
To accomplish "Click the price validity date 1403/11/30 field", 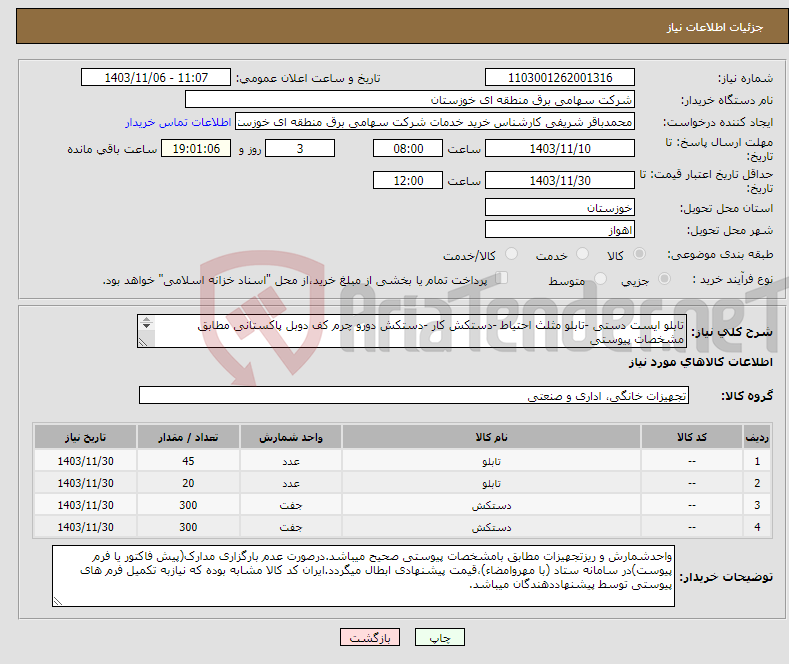I will [560, 180].
